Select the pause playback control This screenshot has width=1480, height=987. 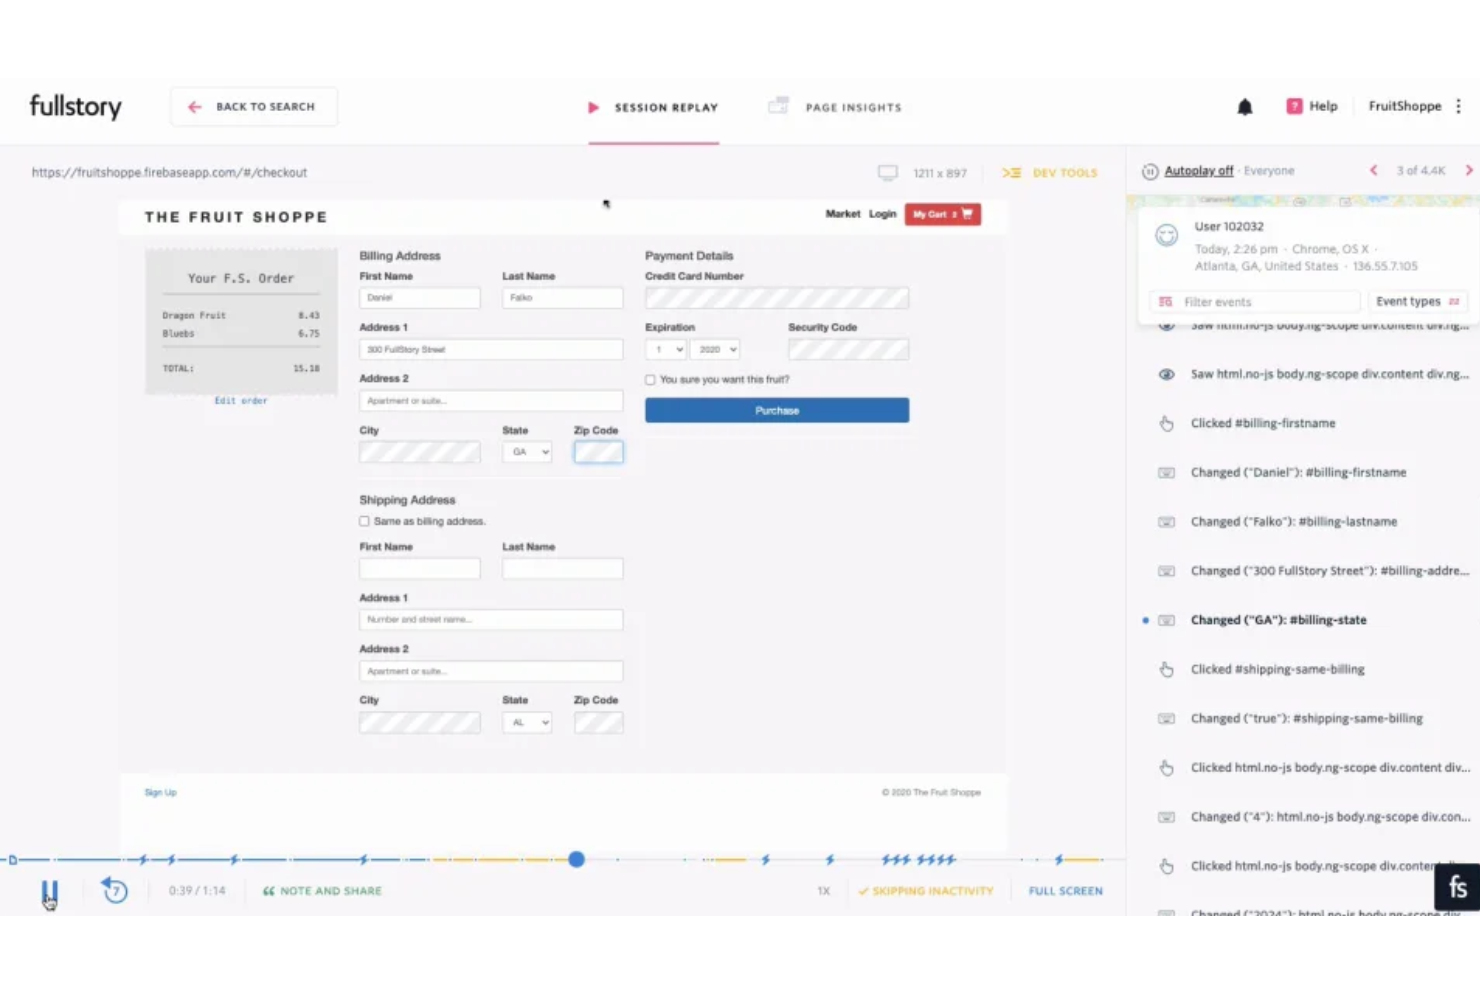click(49, 890)
